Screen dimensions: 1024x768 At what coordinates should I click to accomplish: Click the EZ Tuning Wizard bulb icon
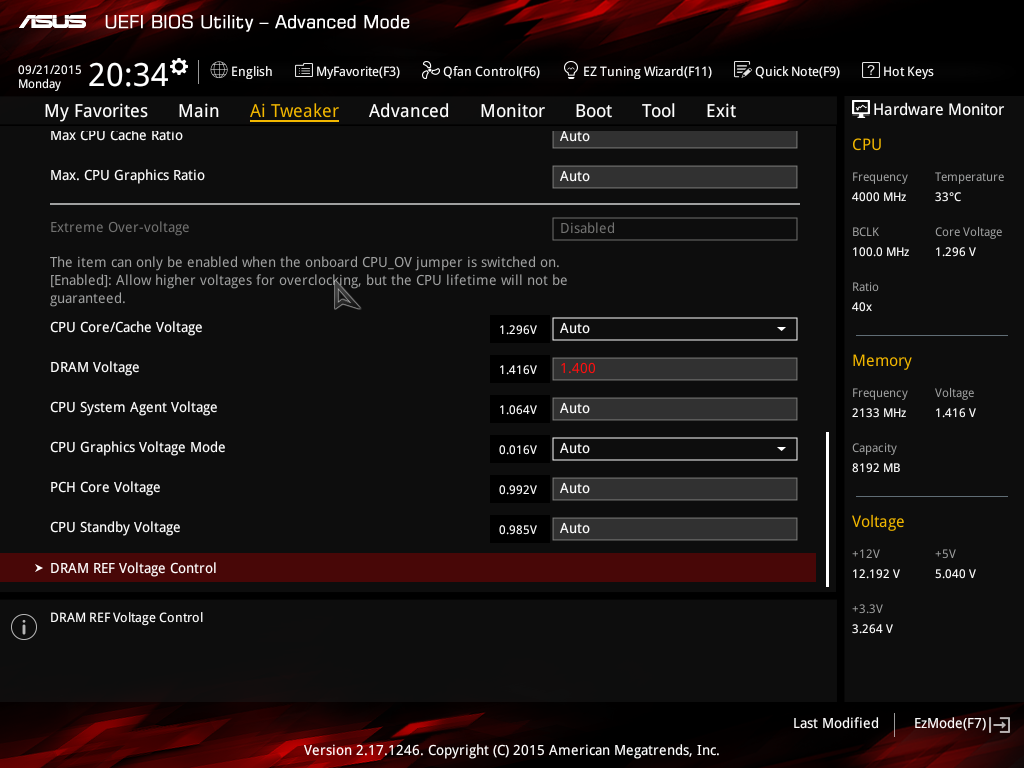(x=571, y=70)
